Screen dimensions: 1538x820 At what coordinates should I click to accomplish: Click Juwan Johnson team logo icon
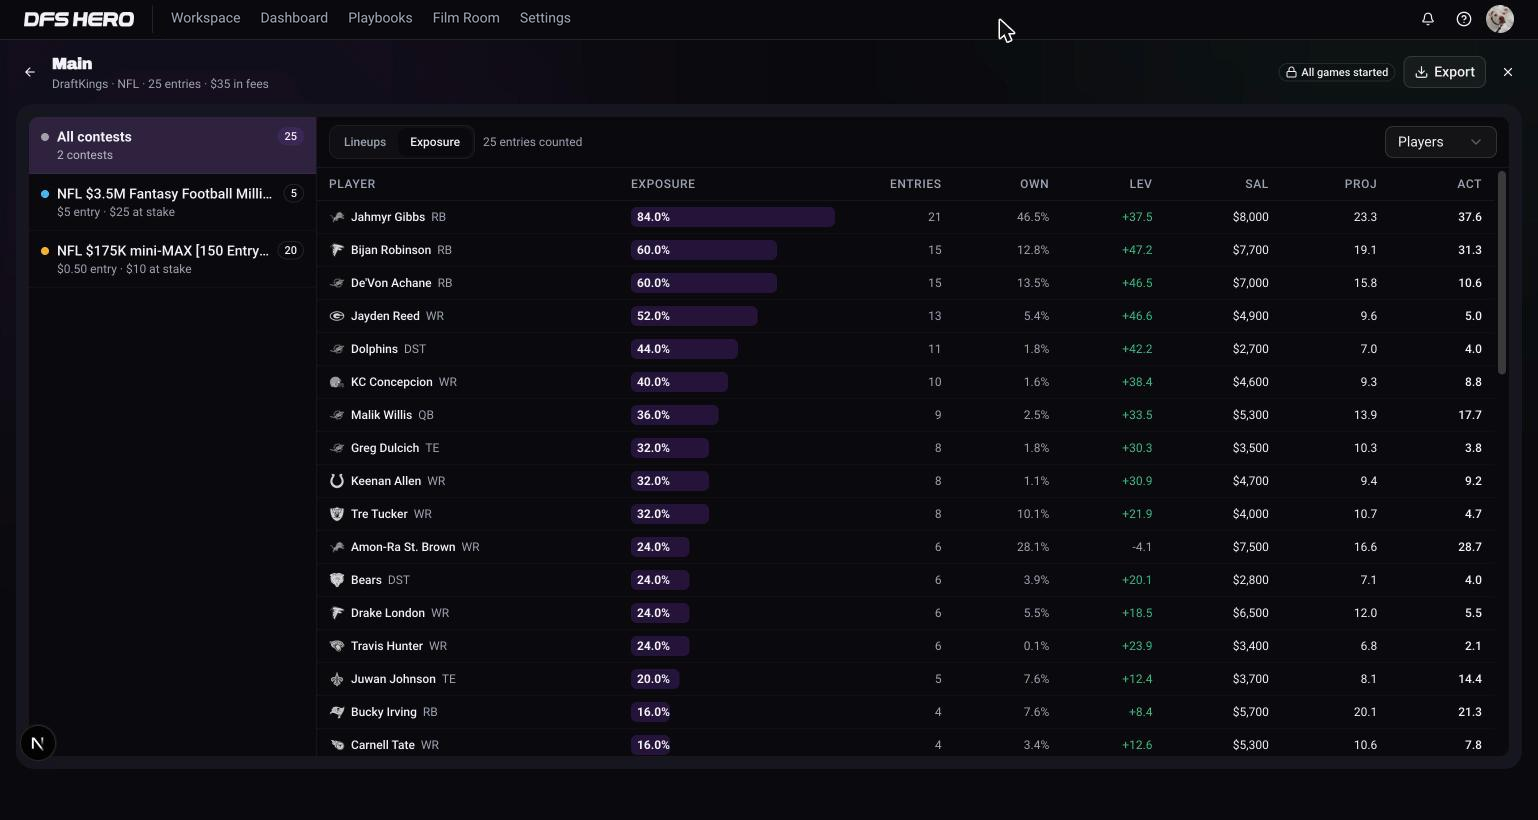click(337, 679)
